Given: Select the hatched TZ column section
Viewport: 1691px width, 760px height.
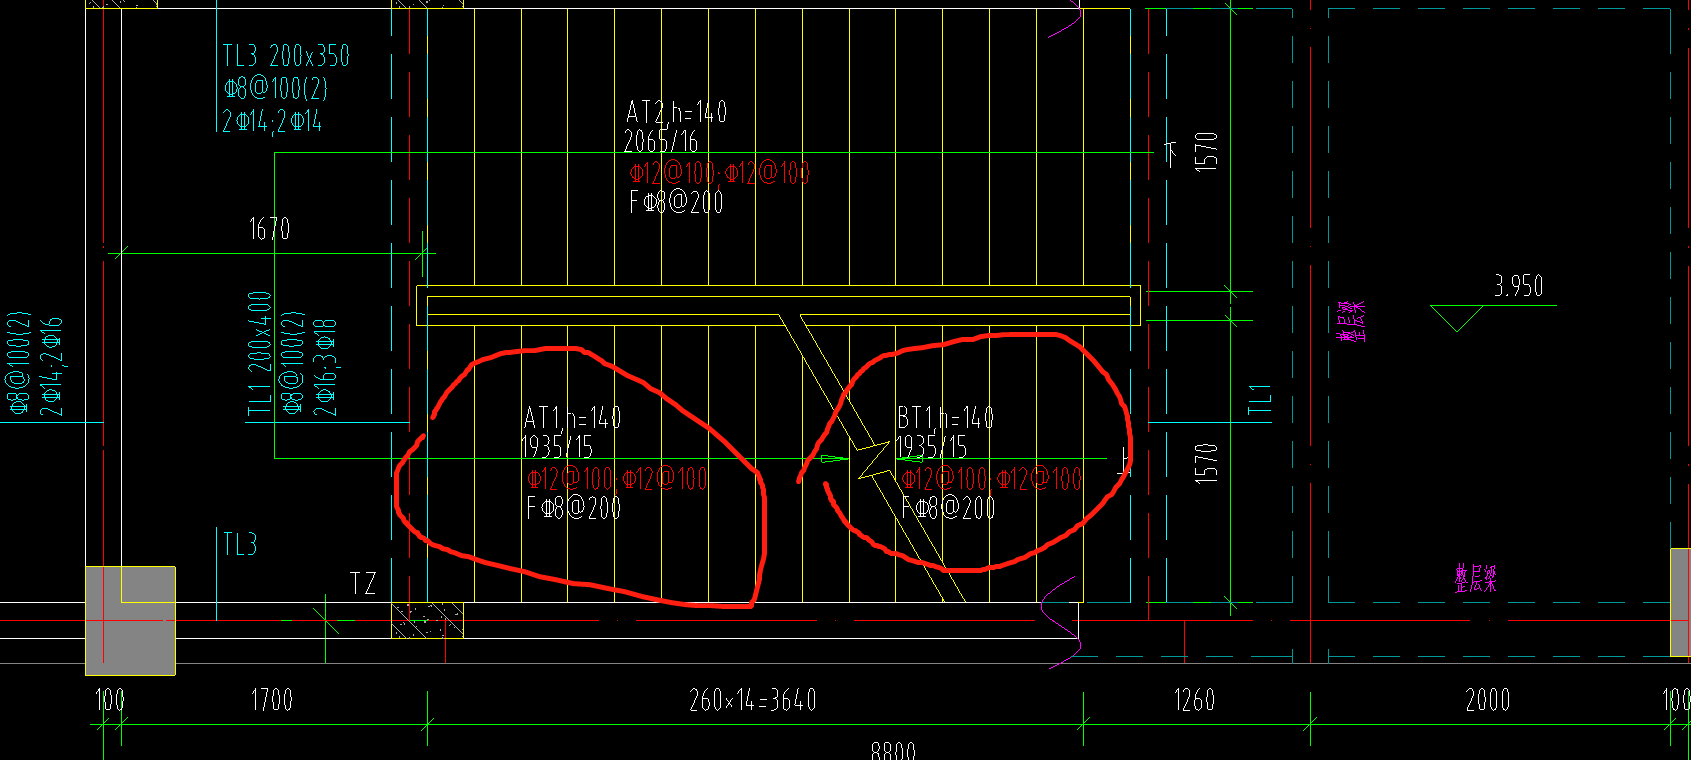Looking at the screenshot, I should [427, 620].
